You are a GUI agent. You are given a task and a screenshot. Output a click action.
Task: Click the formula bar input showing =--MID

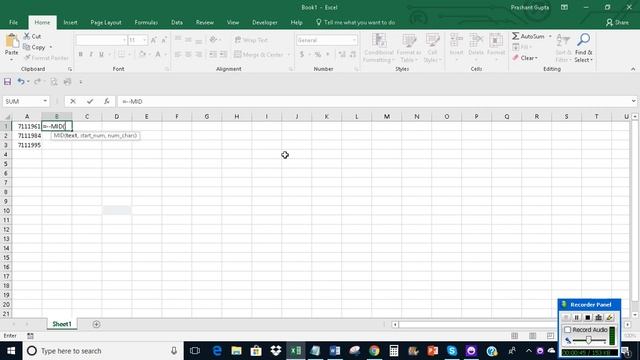[373, 101]
